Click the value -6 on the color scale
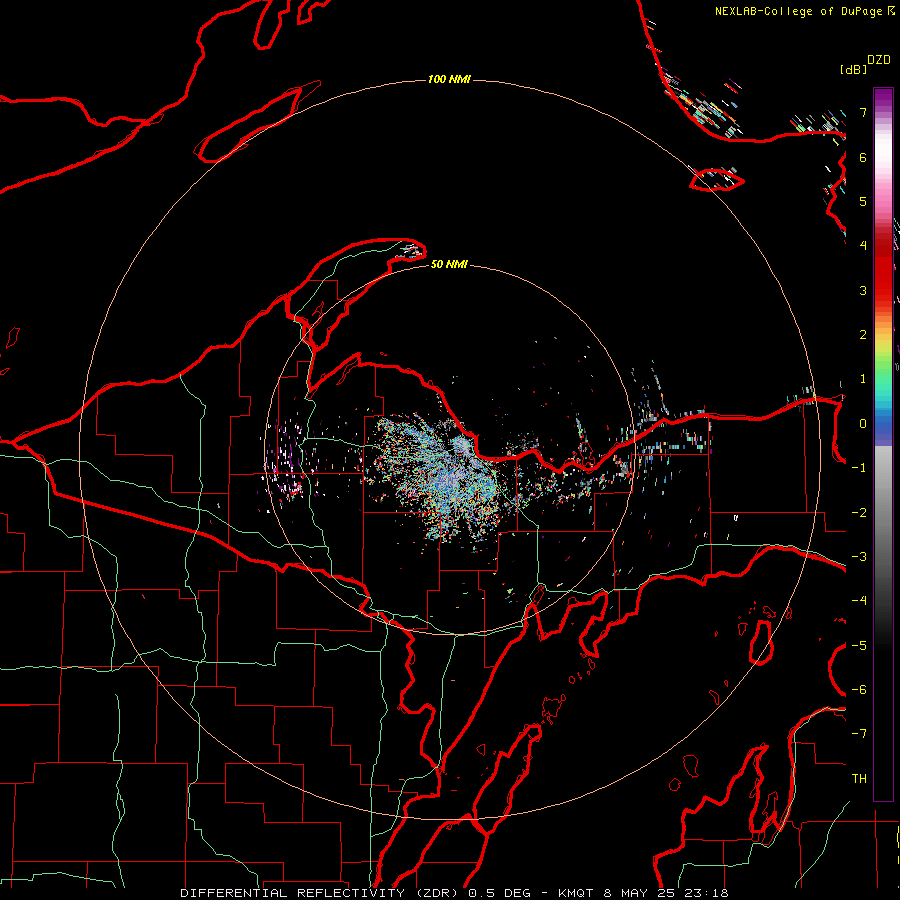The width and height of the screenshot is (900, 900). 859,690
